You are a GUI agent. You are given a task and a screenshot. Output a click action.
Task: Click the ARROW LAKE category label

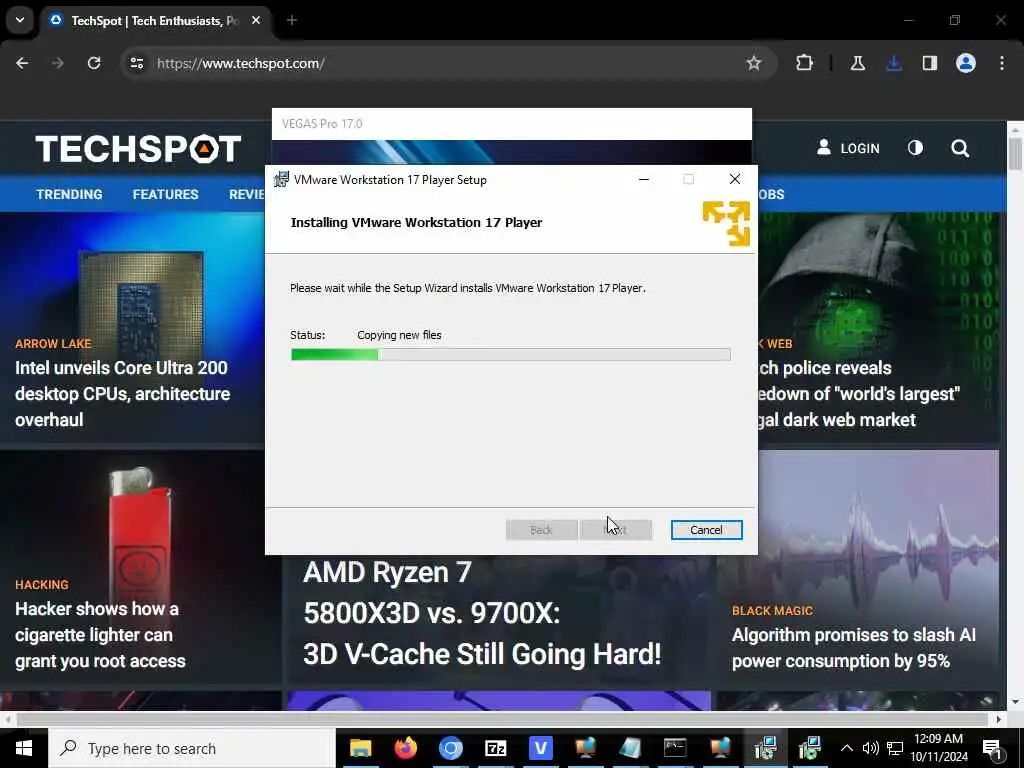click(x=54, y=344)
